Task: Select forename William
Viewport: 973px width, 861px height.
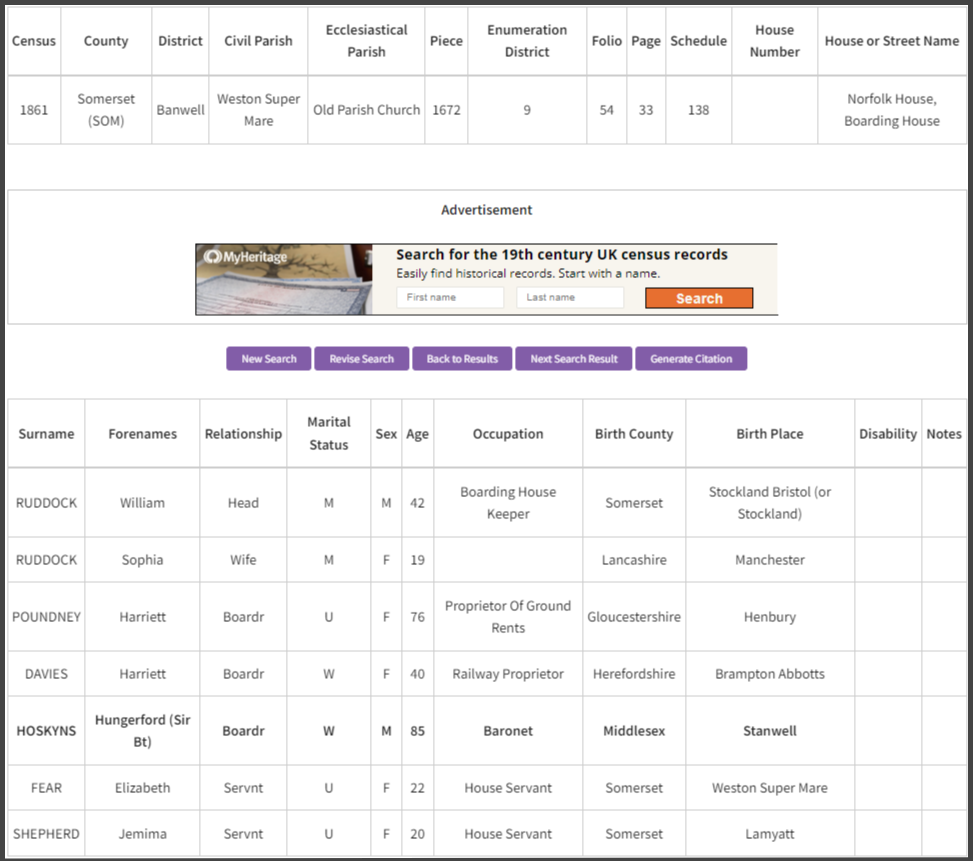Action: pyautogui.click(x=143, y=502)
